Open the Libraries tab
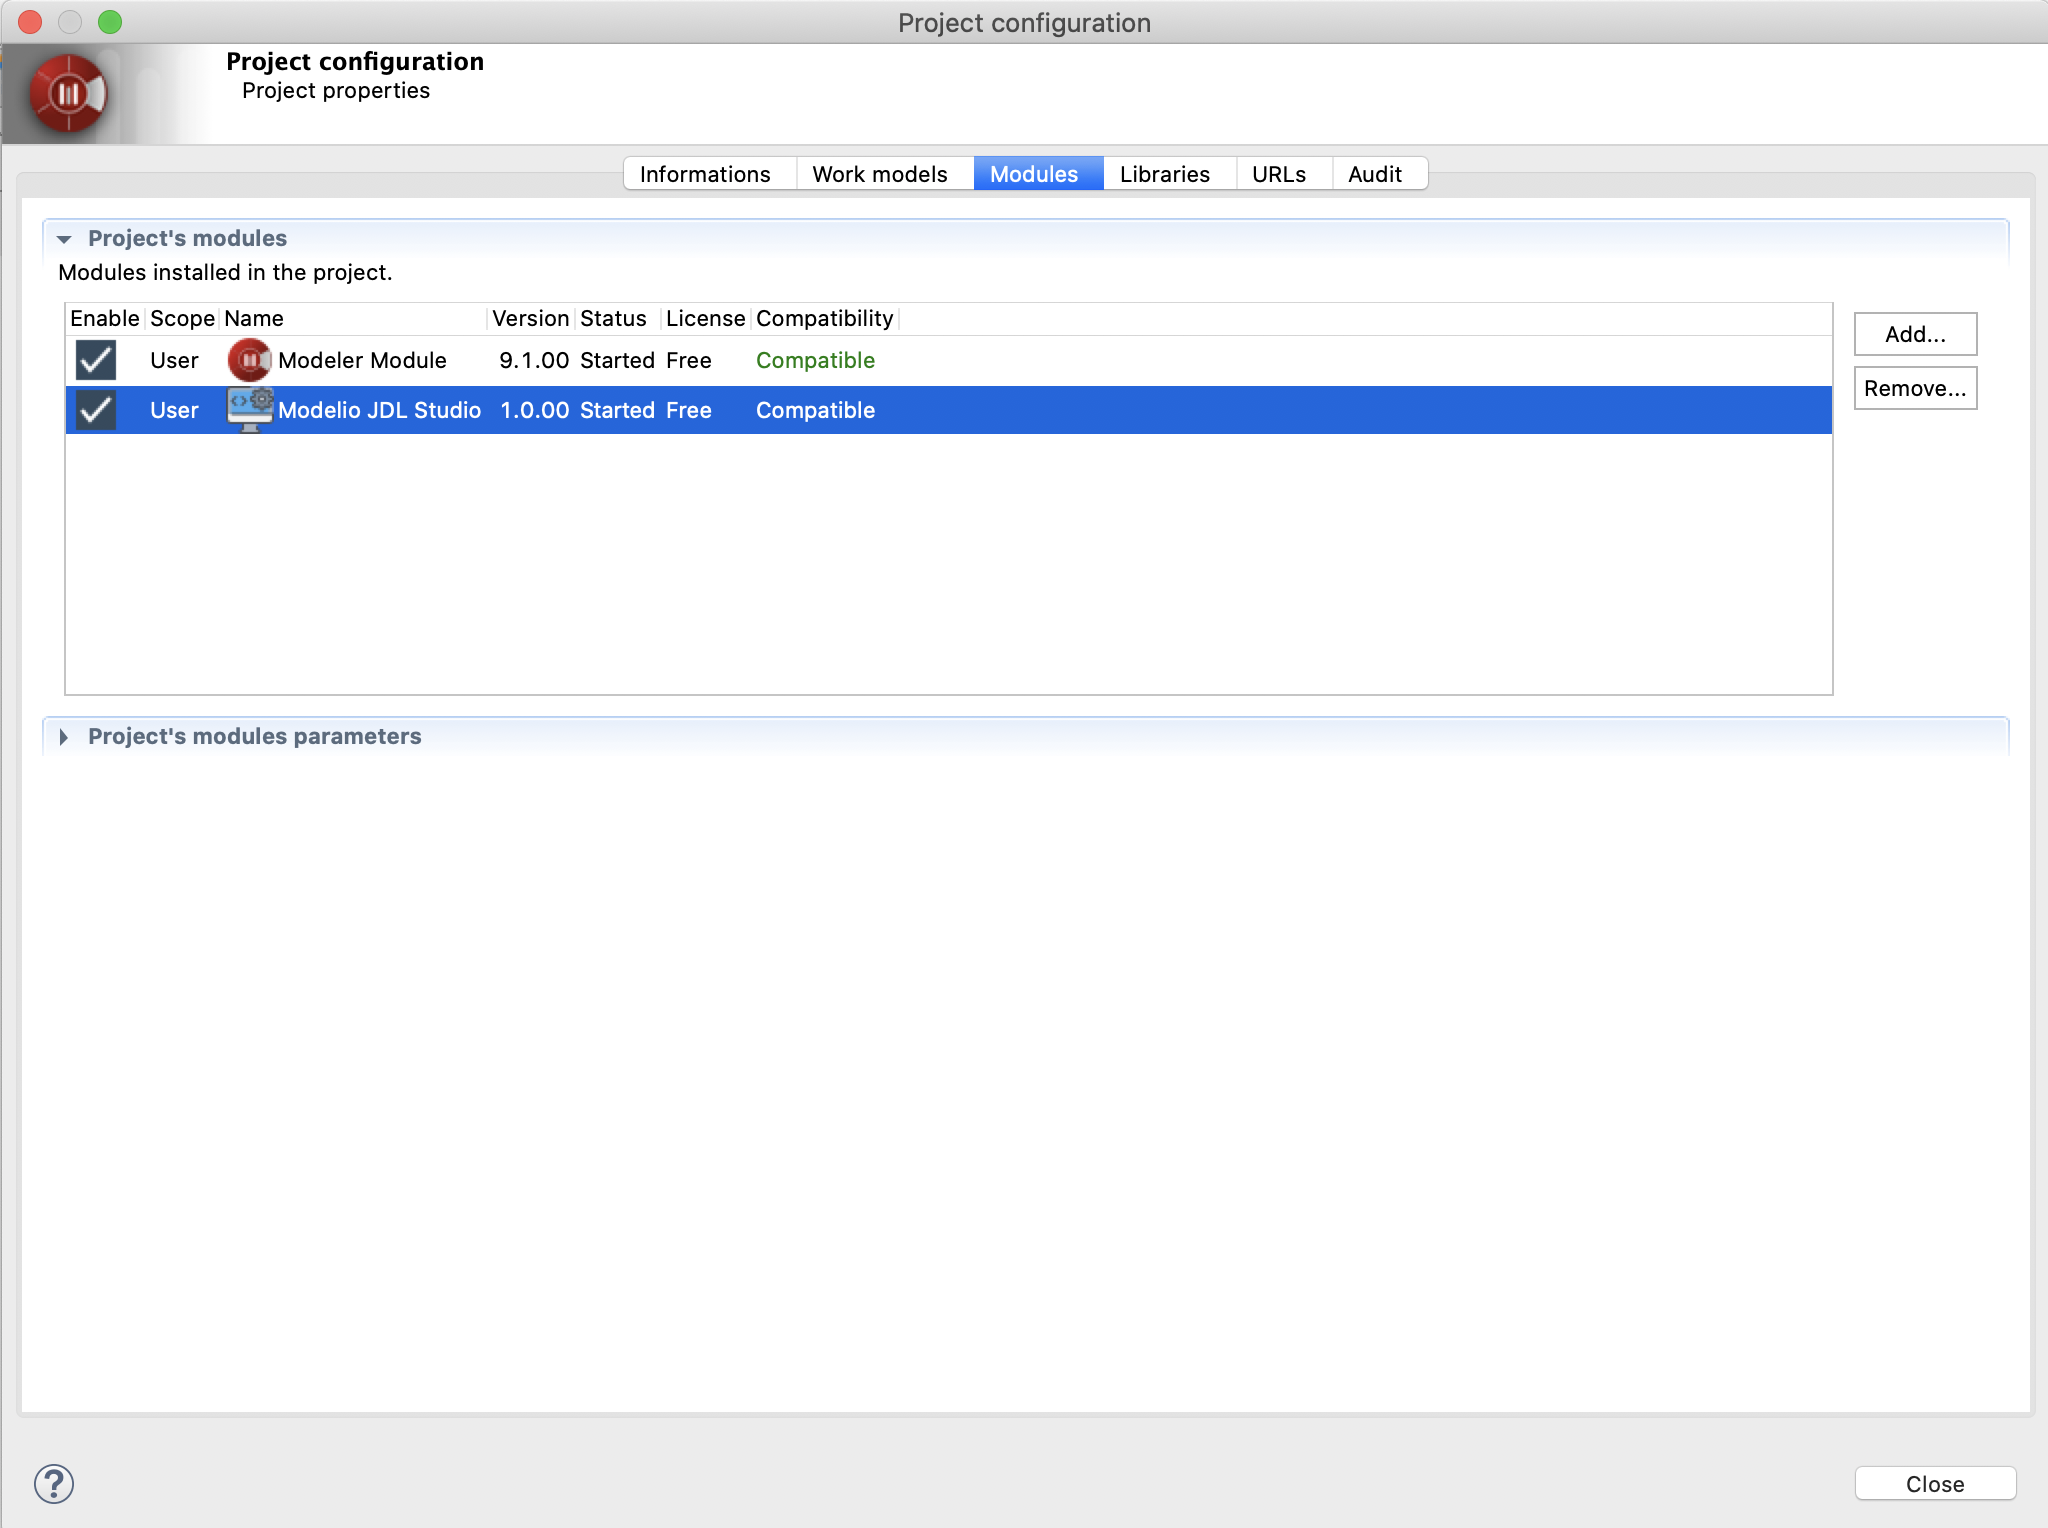This screenshot has width=2048, height=1528. tap(1169, 174)
